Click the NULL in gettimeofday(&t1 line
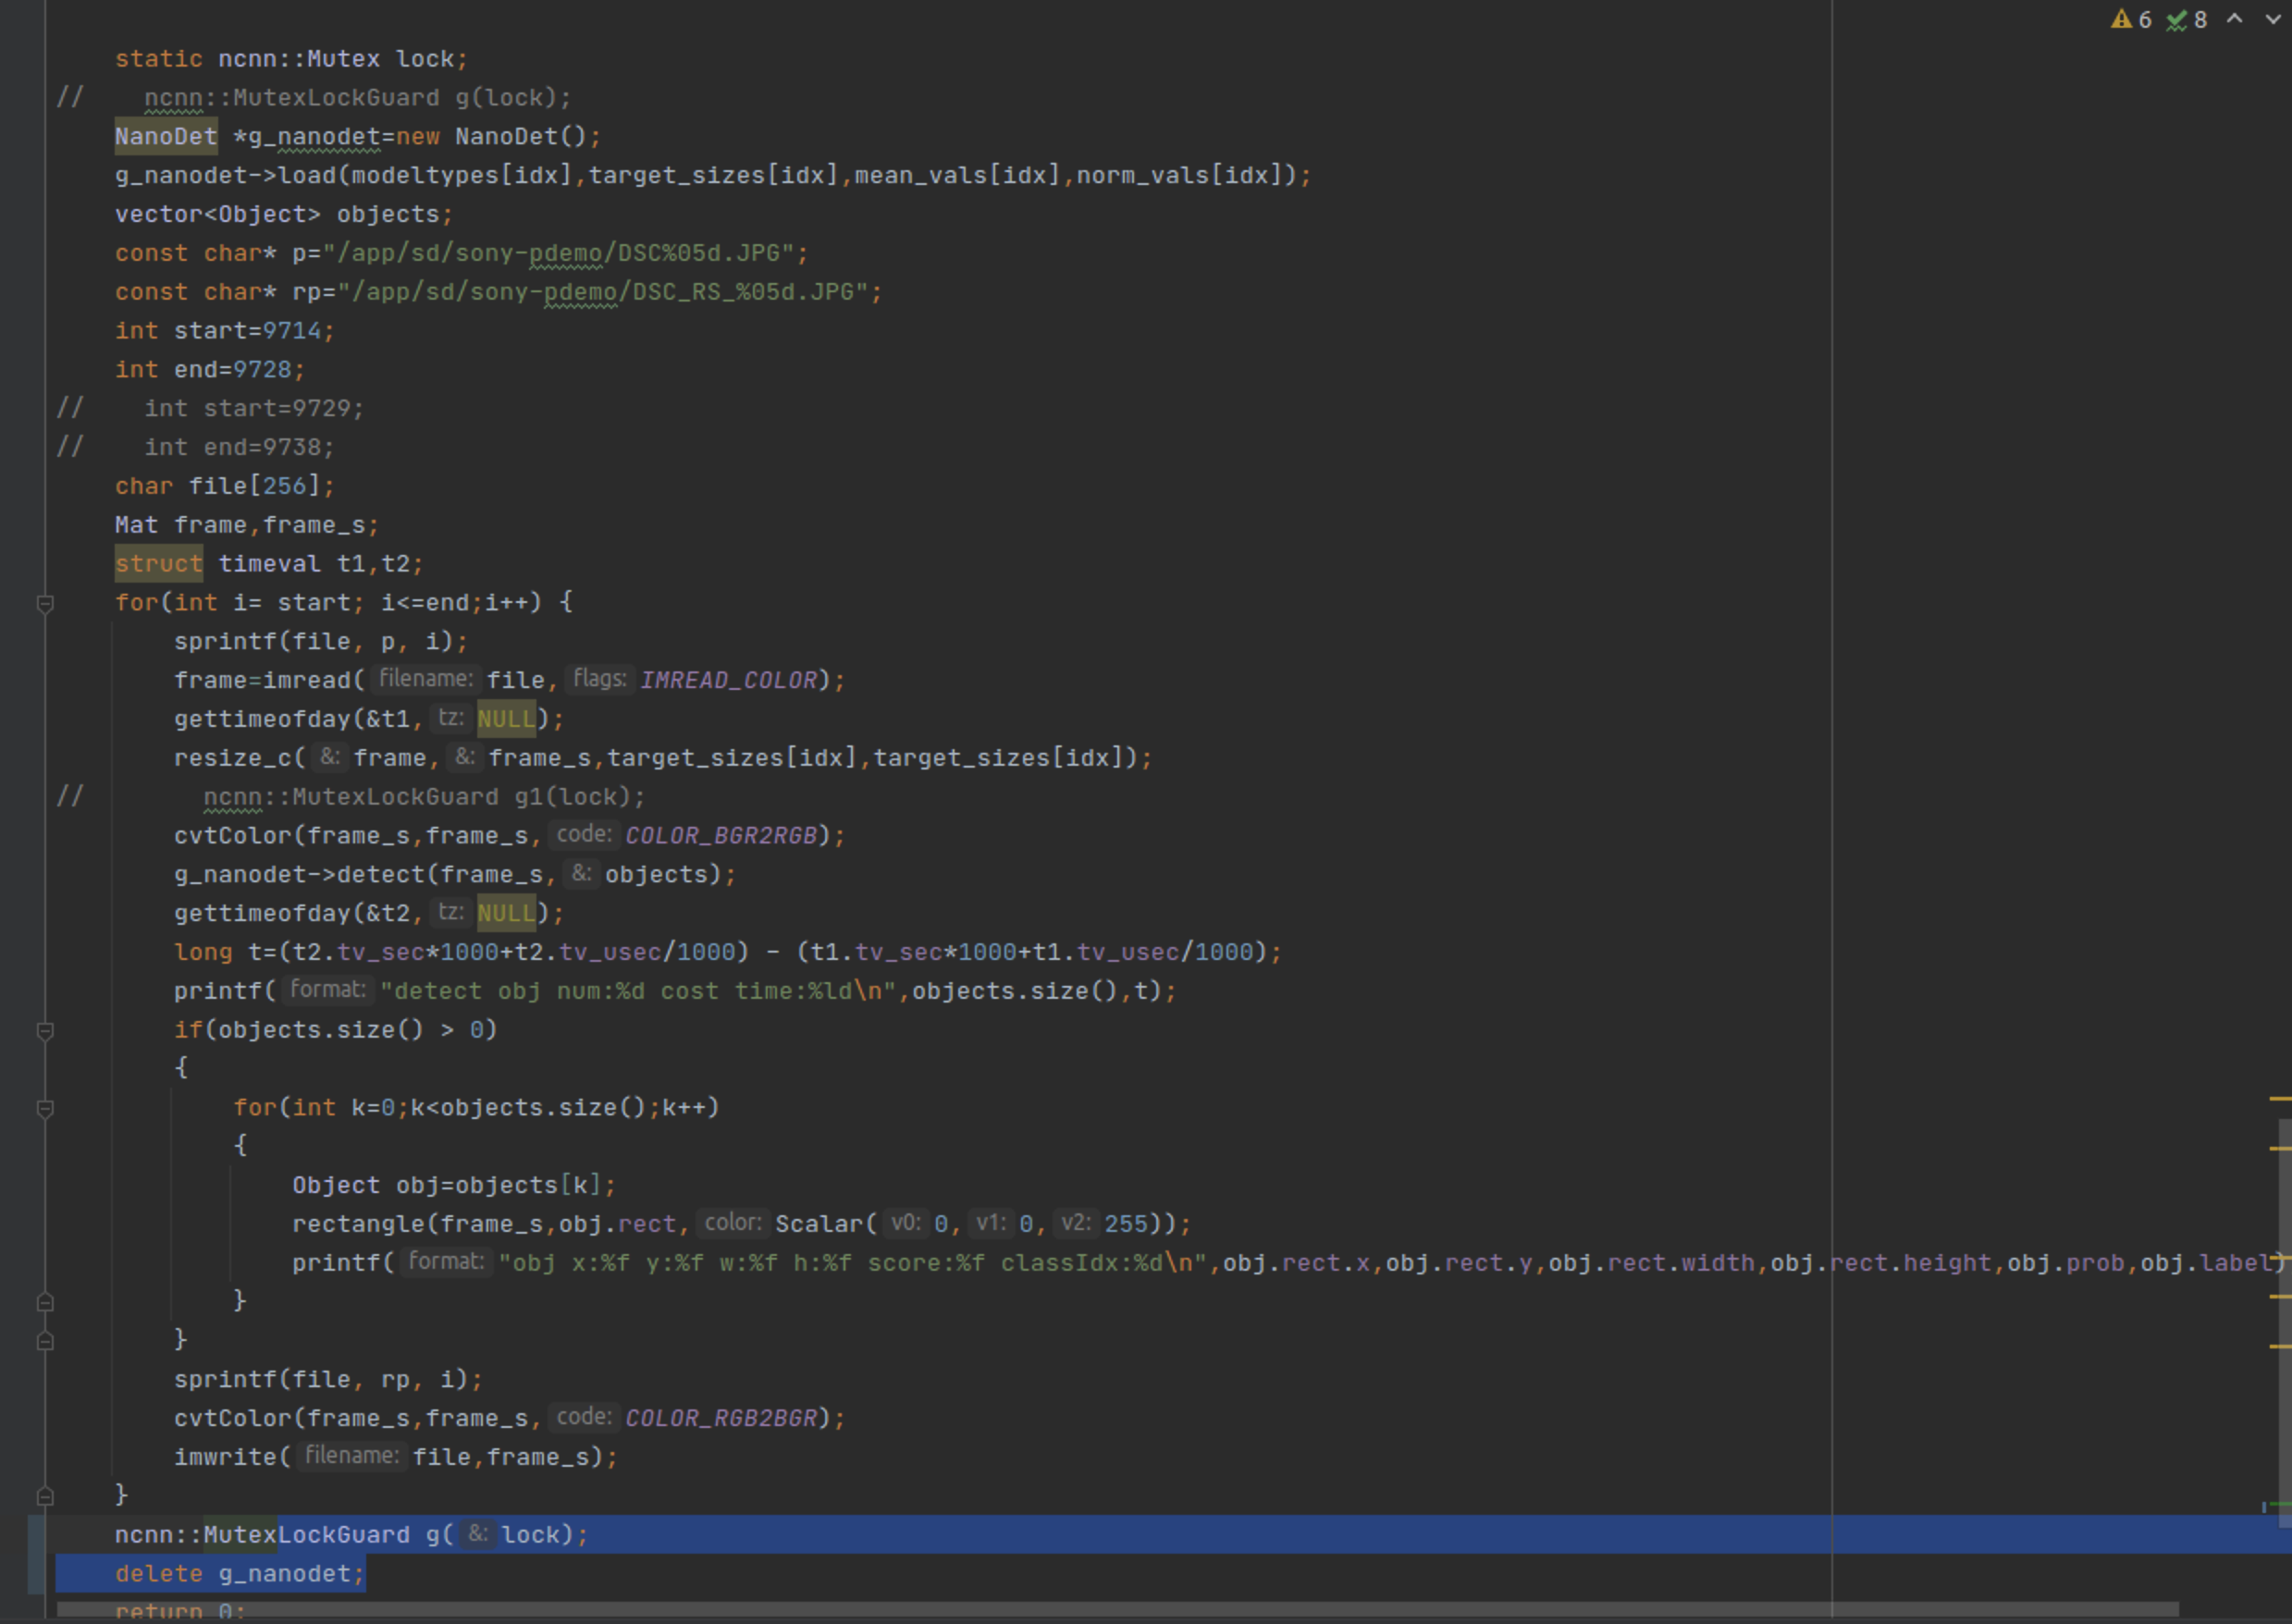The height and width of the screenshot is (1624, 2292). [506, 719]
